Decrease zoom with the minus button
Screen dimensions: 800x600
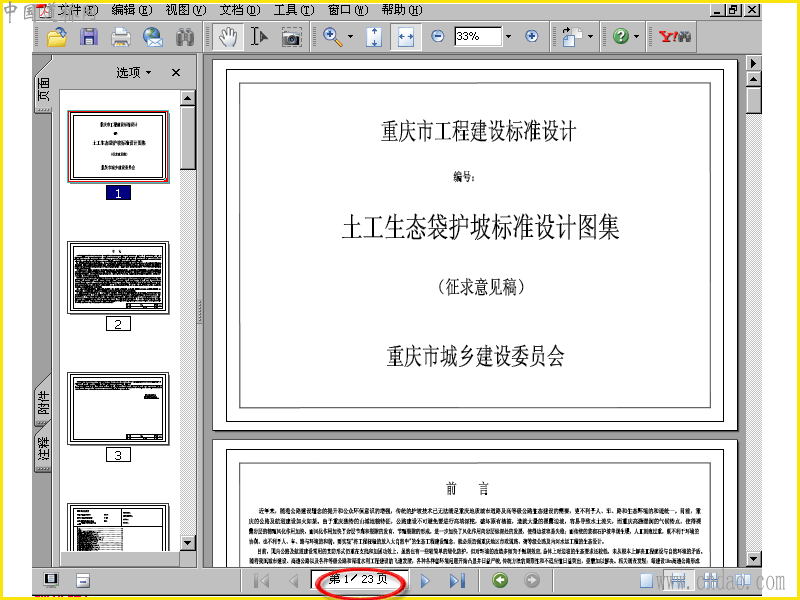[x=438, y=36]
